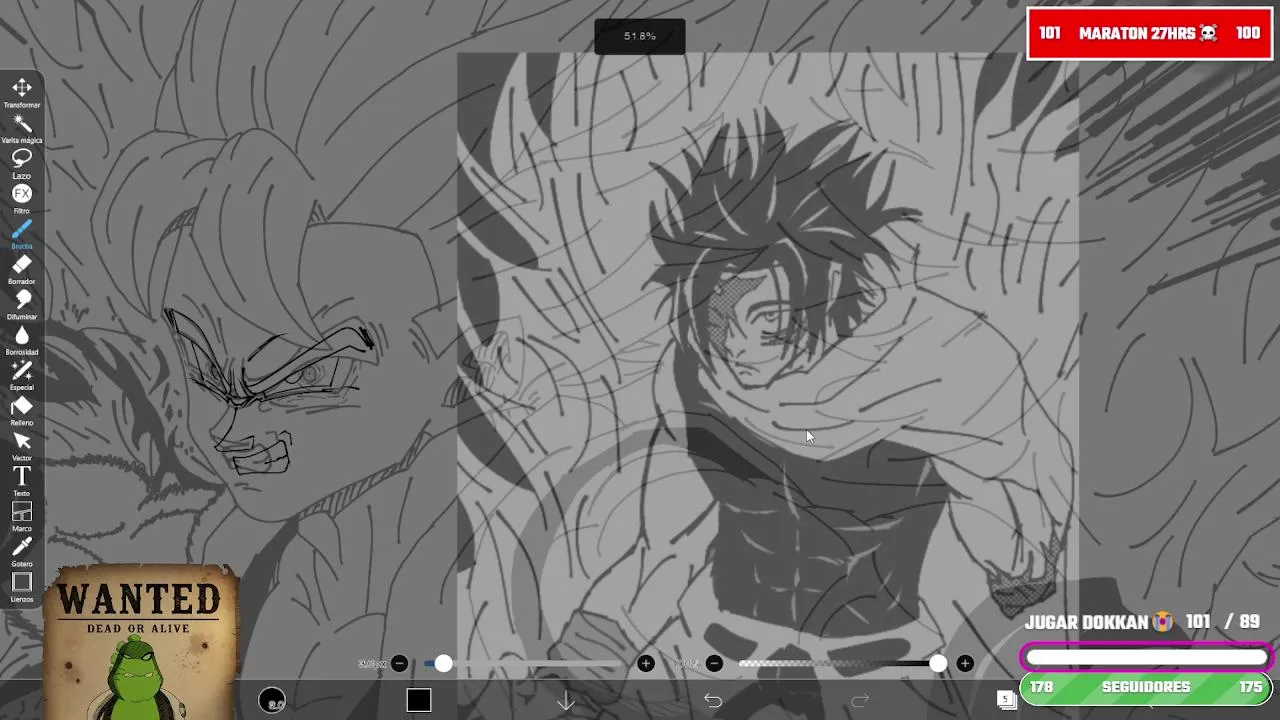Open the layers panel icon
The image size is (1280, 720).
pos(1006,699)
